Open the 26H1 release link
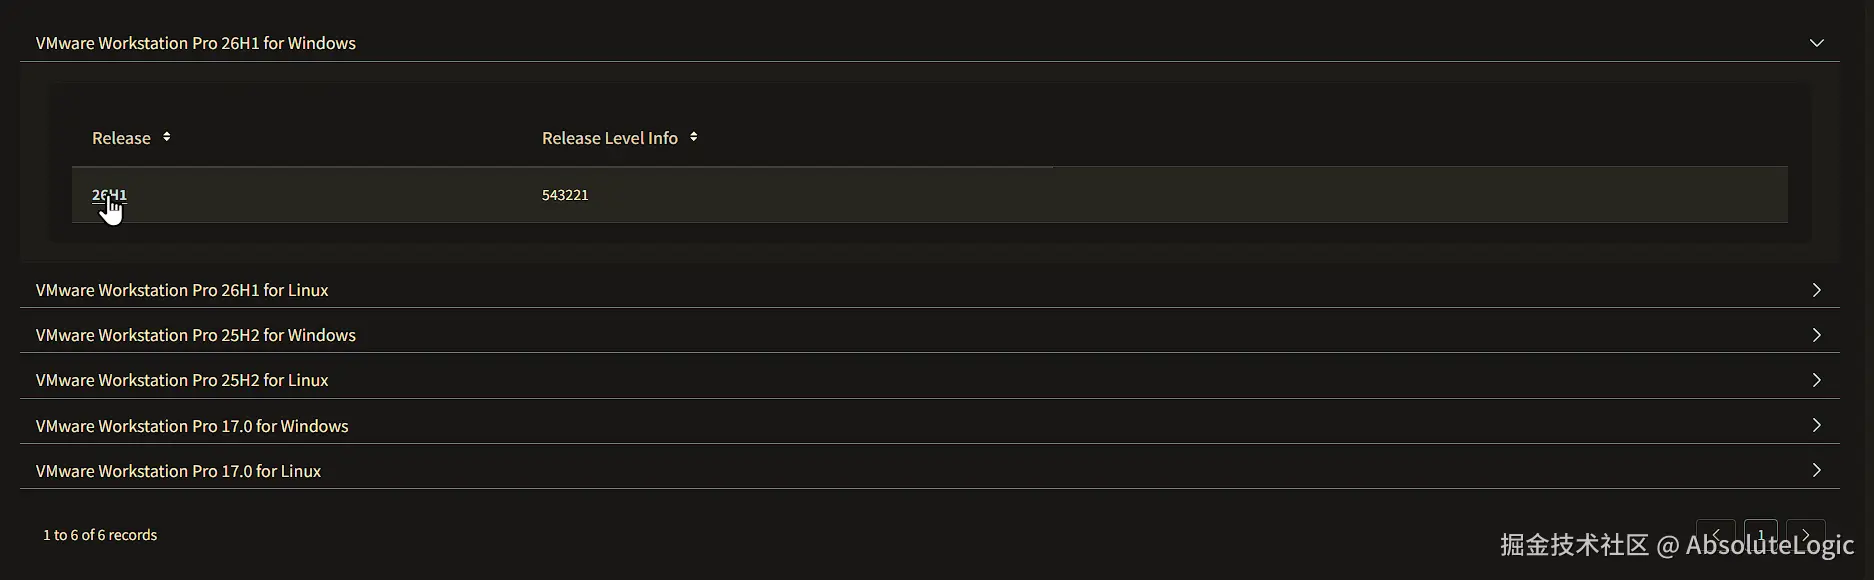 click(109, 195)
